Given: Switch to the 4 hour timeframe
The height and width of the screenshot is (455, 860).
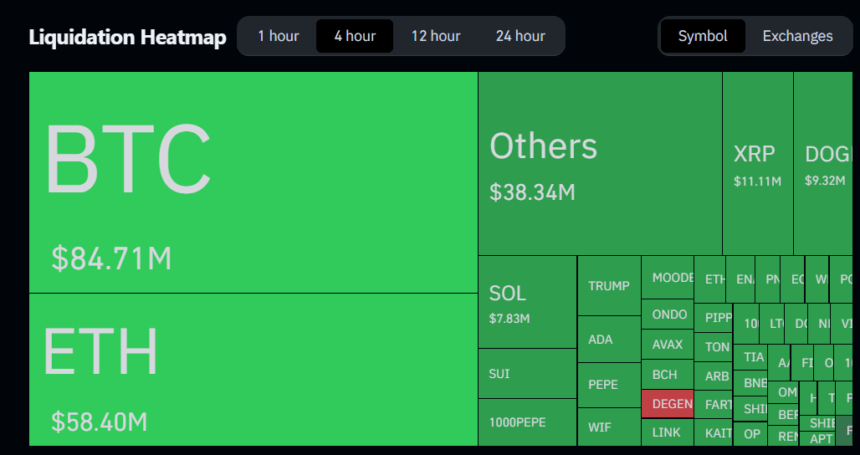Looking at the screenshot, I should click(x=355, y=36).
